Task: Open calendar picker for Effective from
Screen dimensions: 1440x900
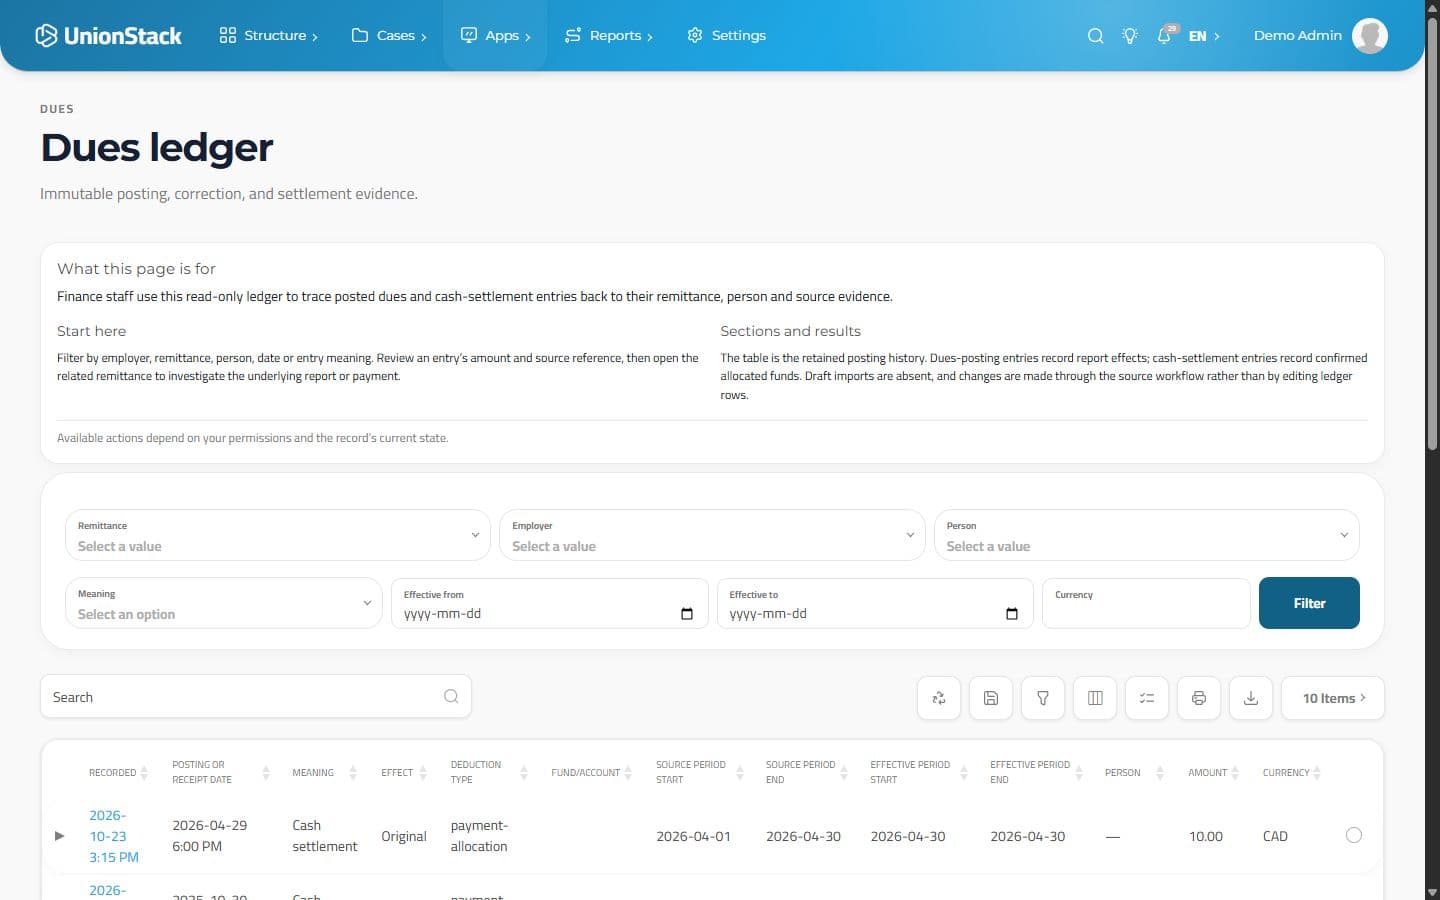Action: tap(687, 614)
